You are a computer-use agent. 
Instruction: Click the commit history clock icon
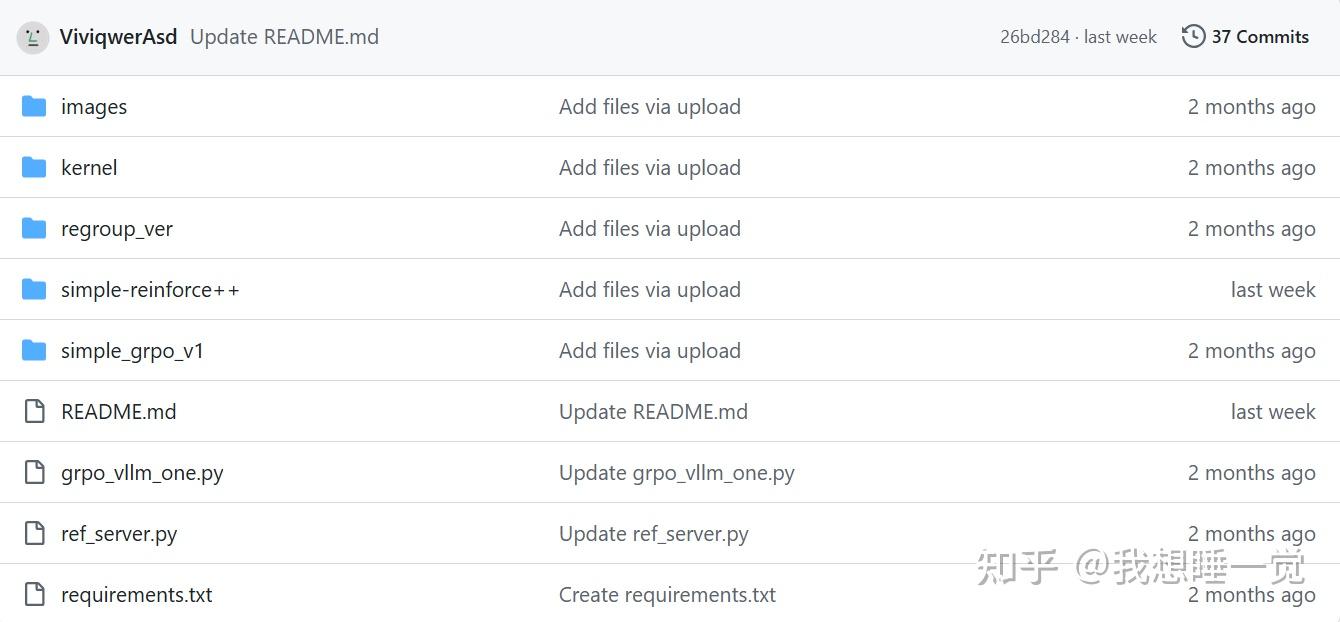pos(1193,37)
